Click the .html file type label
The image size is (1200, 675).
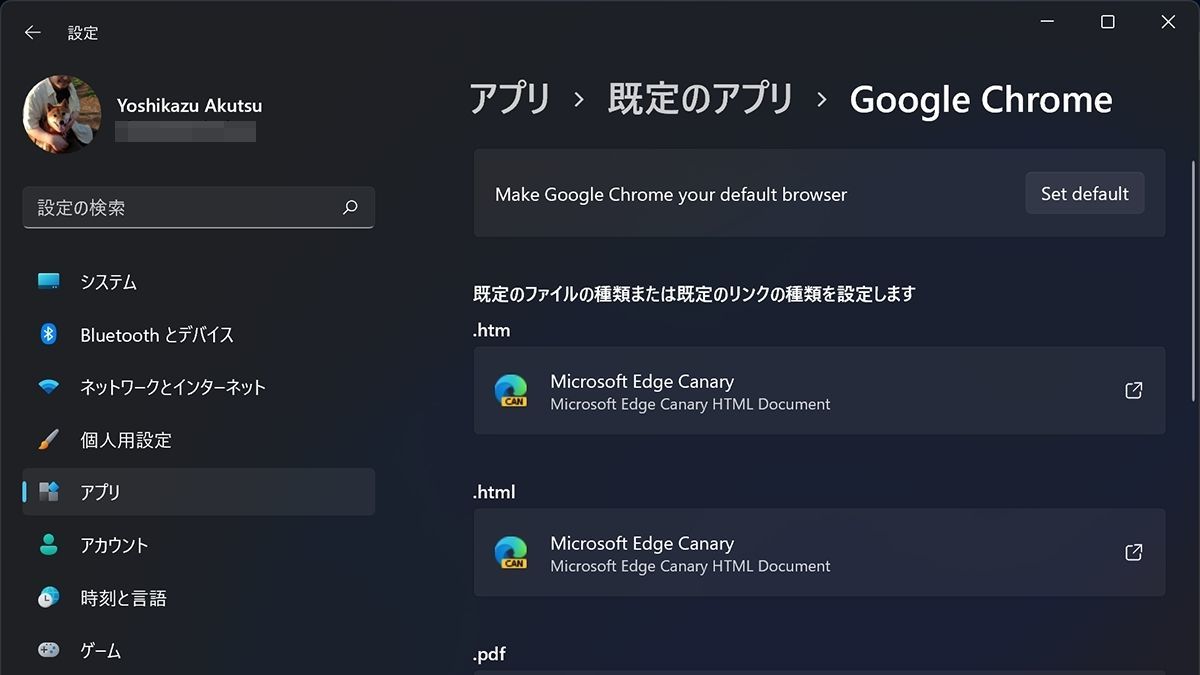click(494, 492)
